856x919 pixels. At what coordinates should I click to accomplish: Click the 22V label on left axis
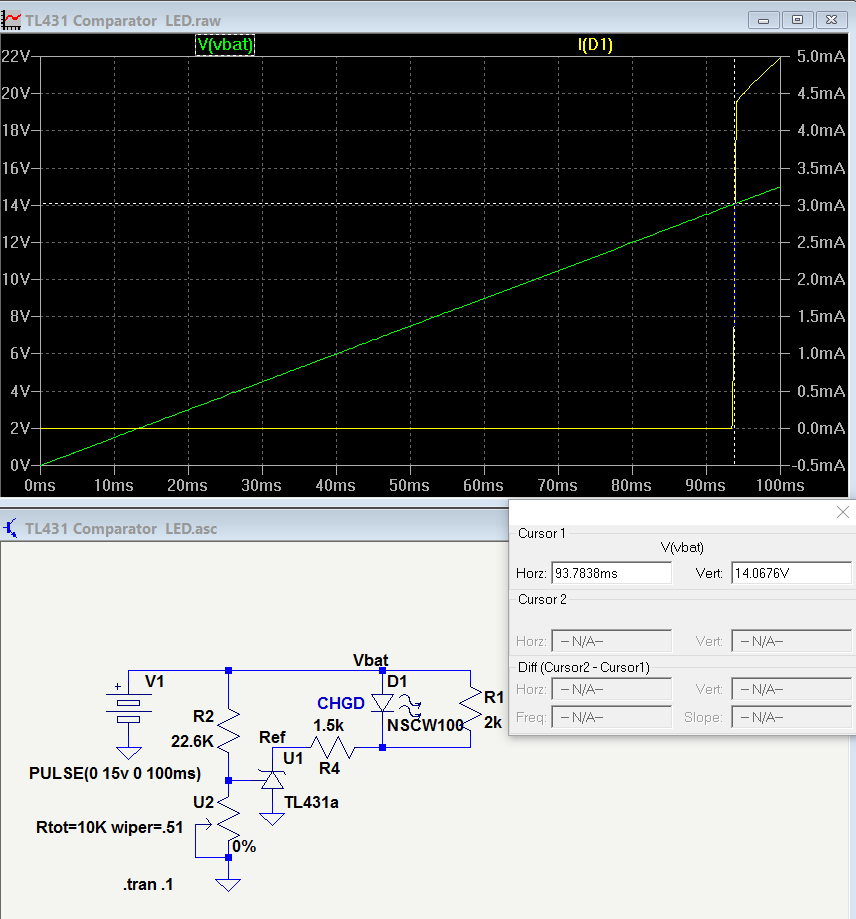tap(16, 56)
